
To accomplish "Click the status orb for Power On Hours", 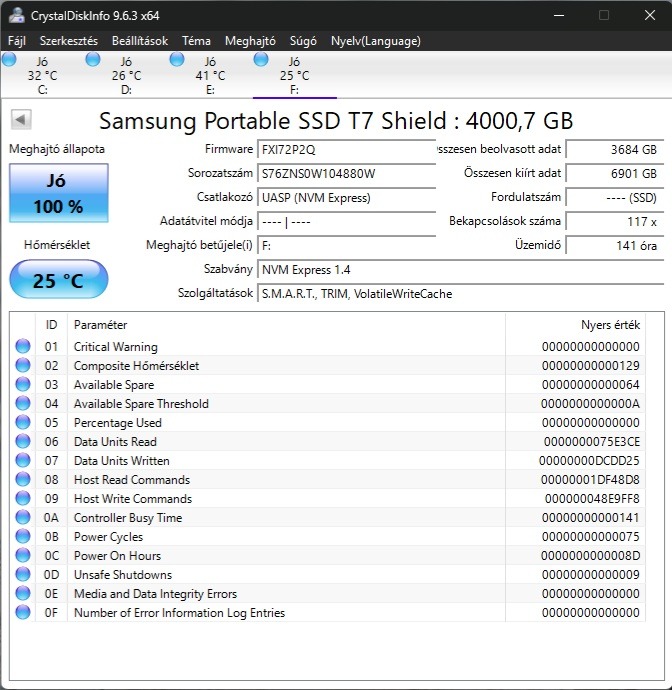I will click(23, 555).
